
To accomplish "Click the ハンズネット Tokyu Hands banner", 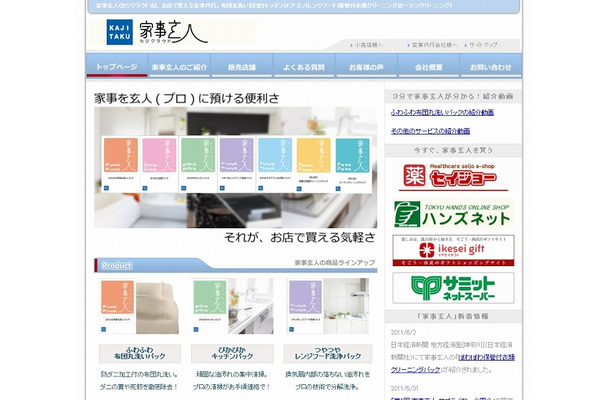I will click(453, 214).
